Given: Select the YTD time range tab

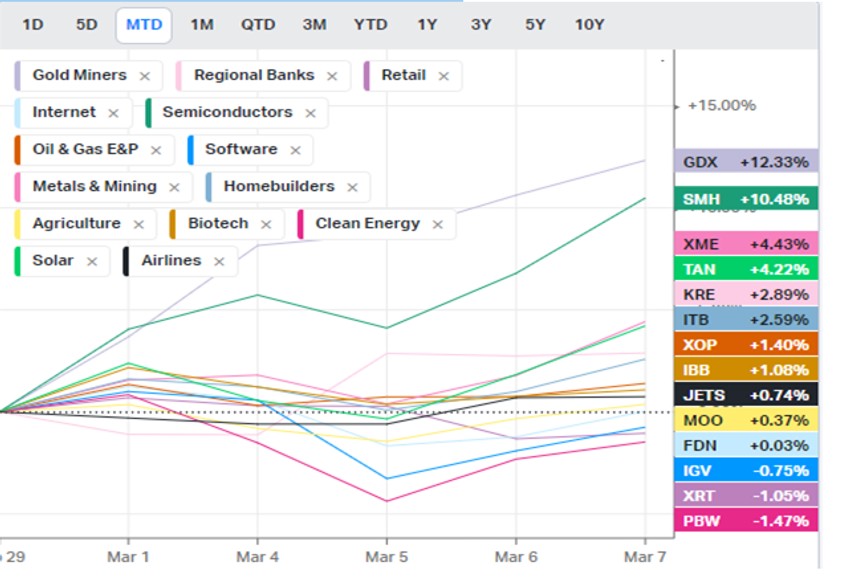Looking at the screenshot, I should [371, 25].
